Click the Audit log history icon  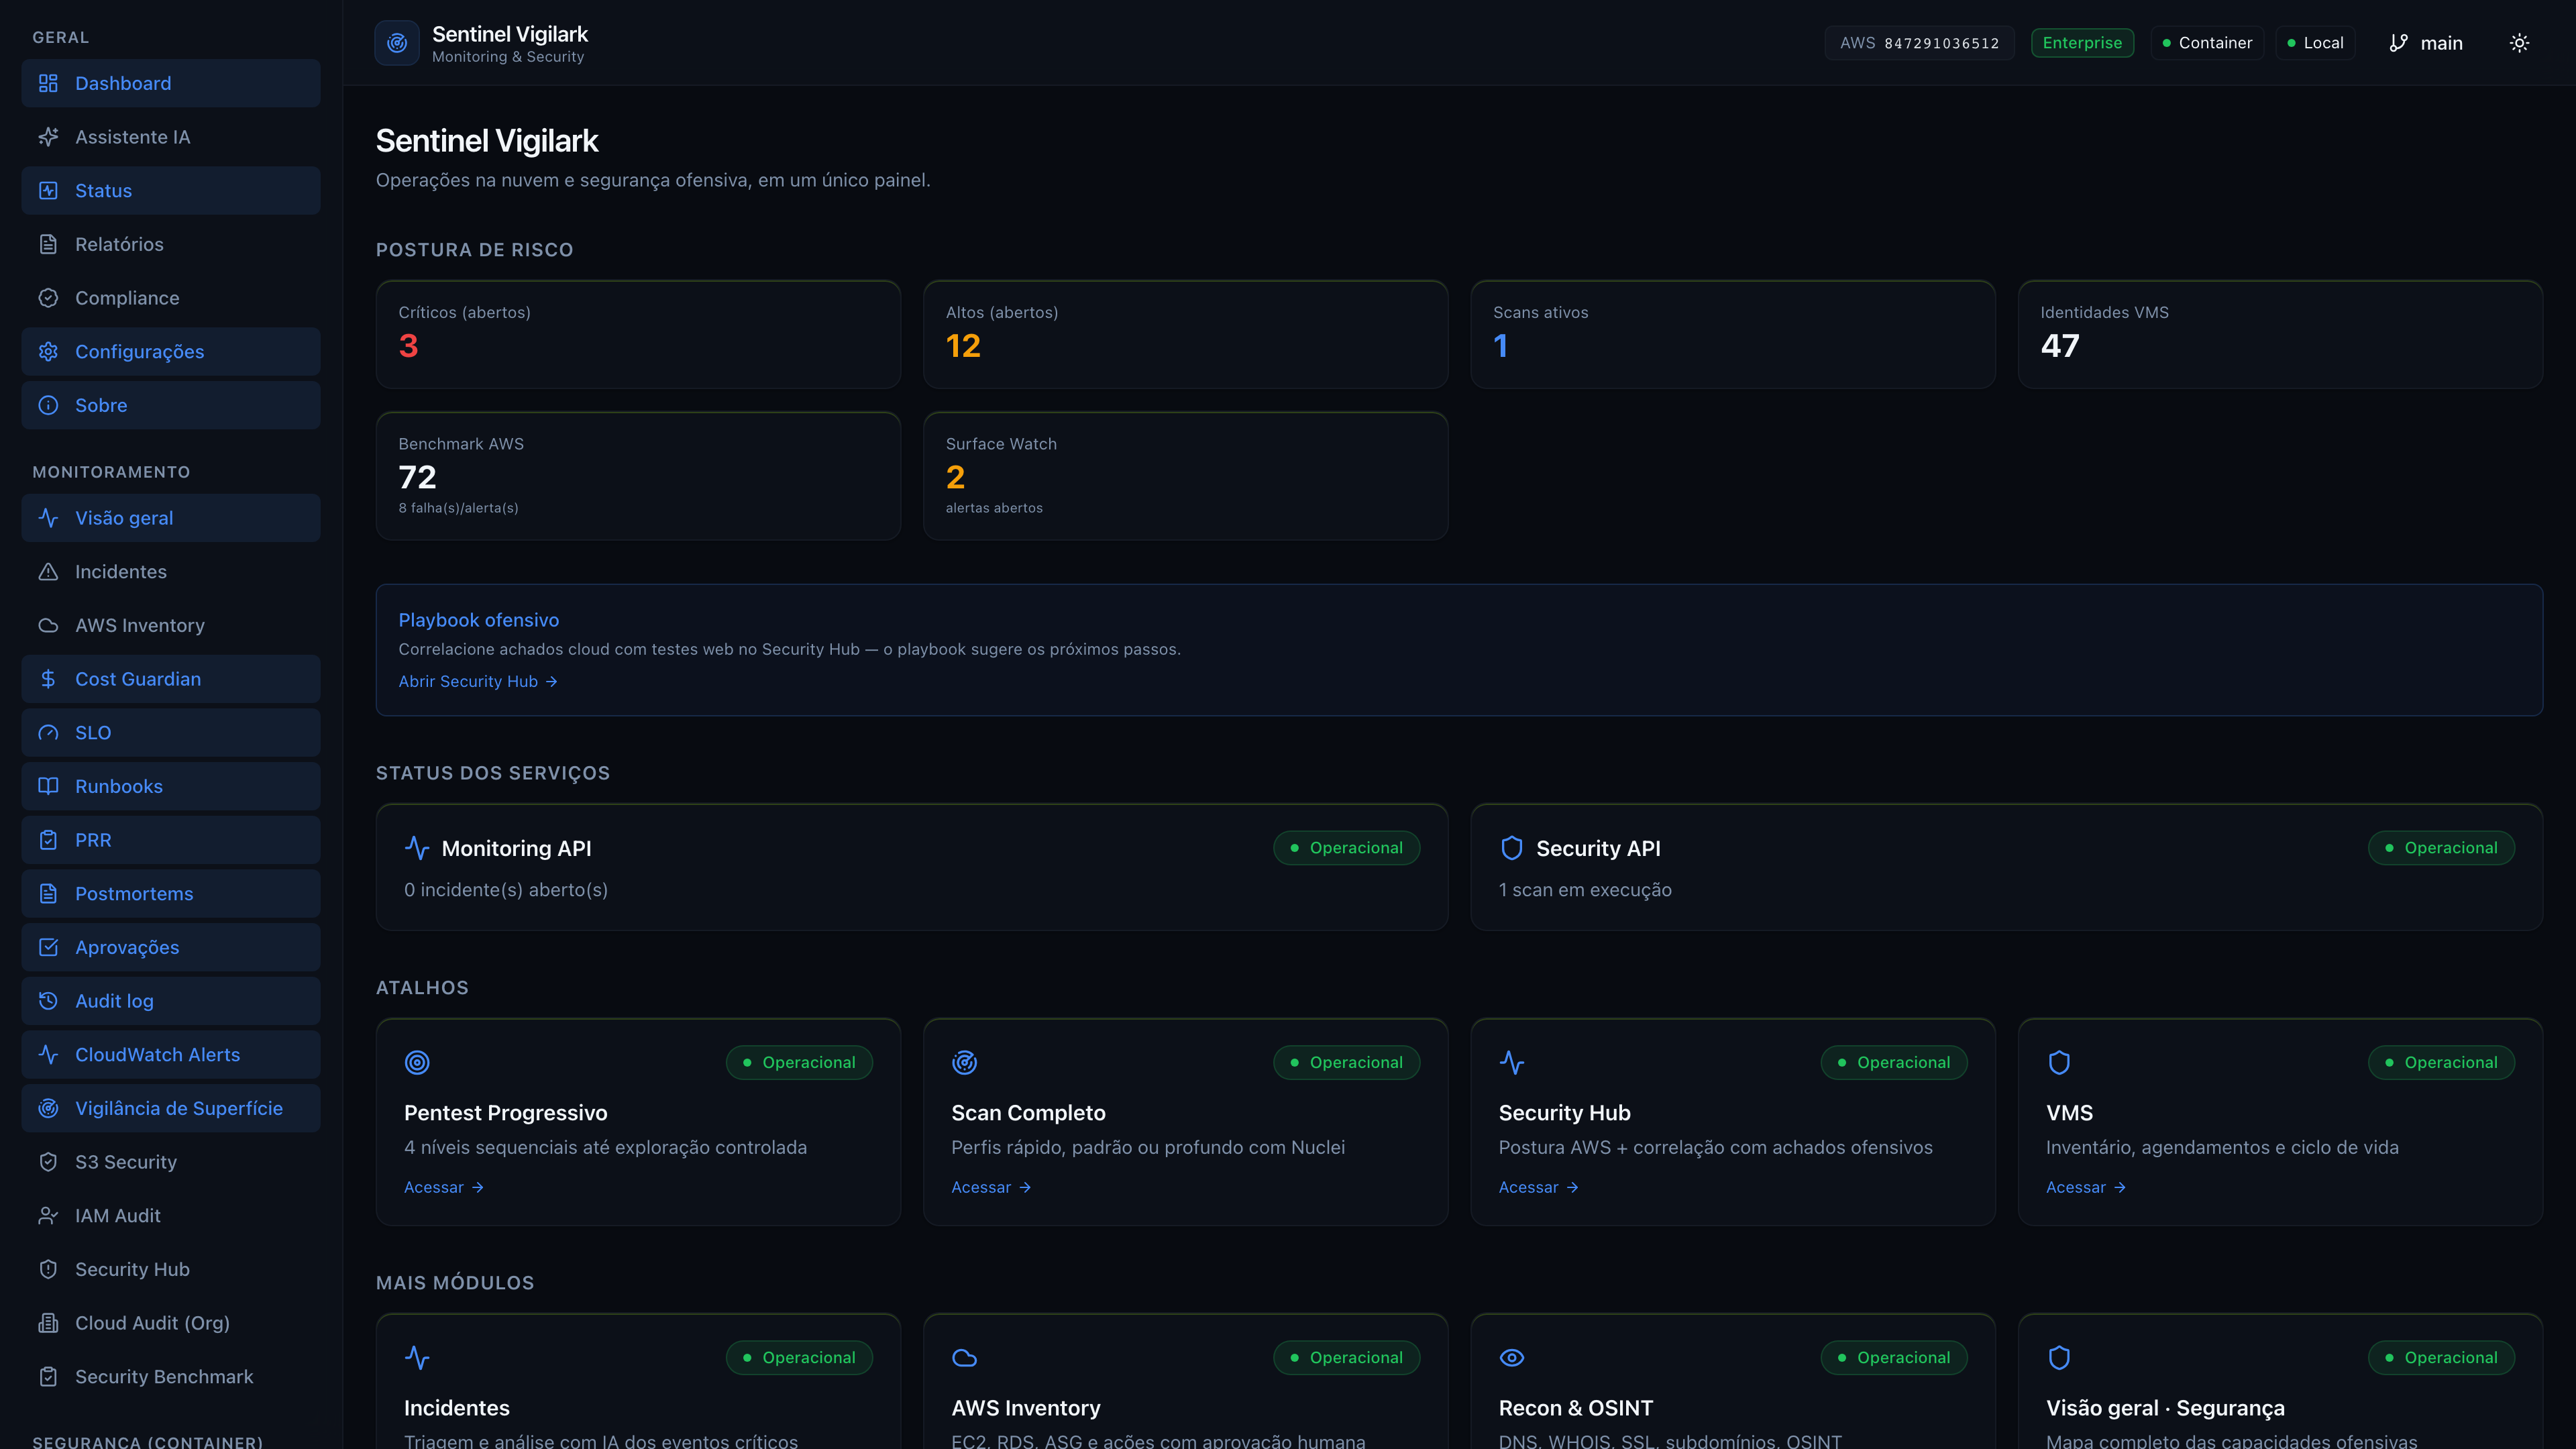pos(48,1001)
